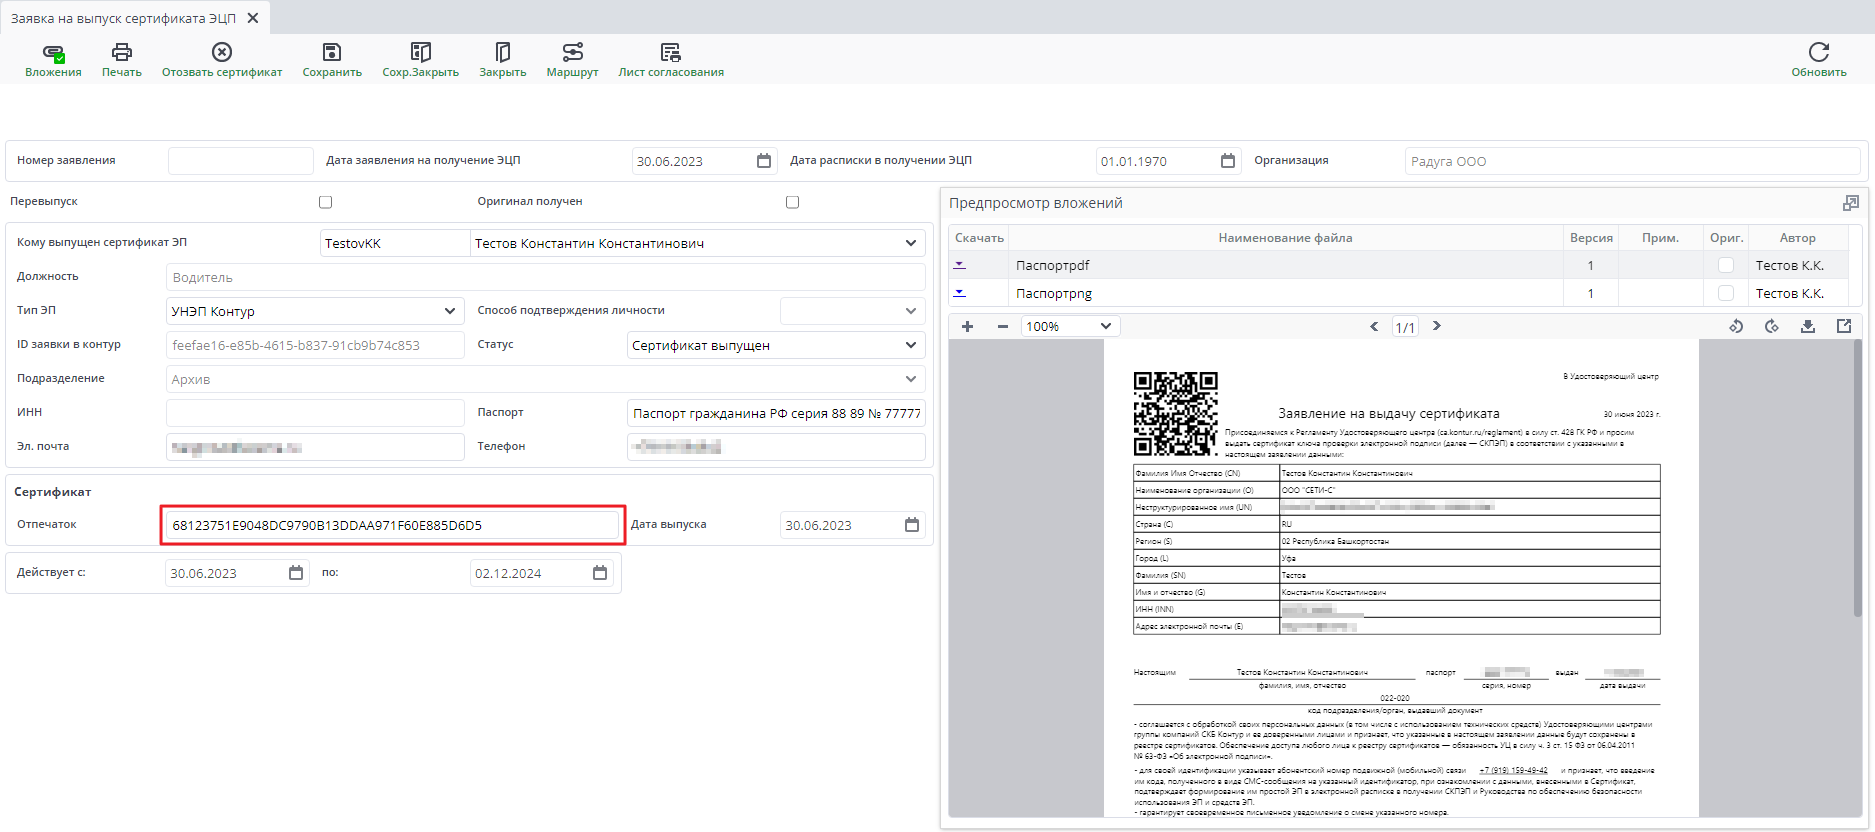Click the Сохр.Закрыть toolbar button
1875x832 pixels.
(x=420, y=53)
